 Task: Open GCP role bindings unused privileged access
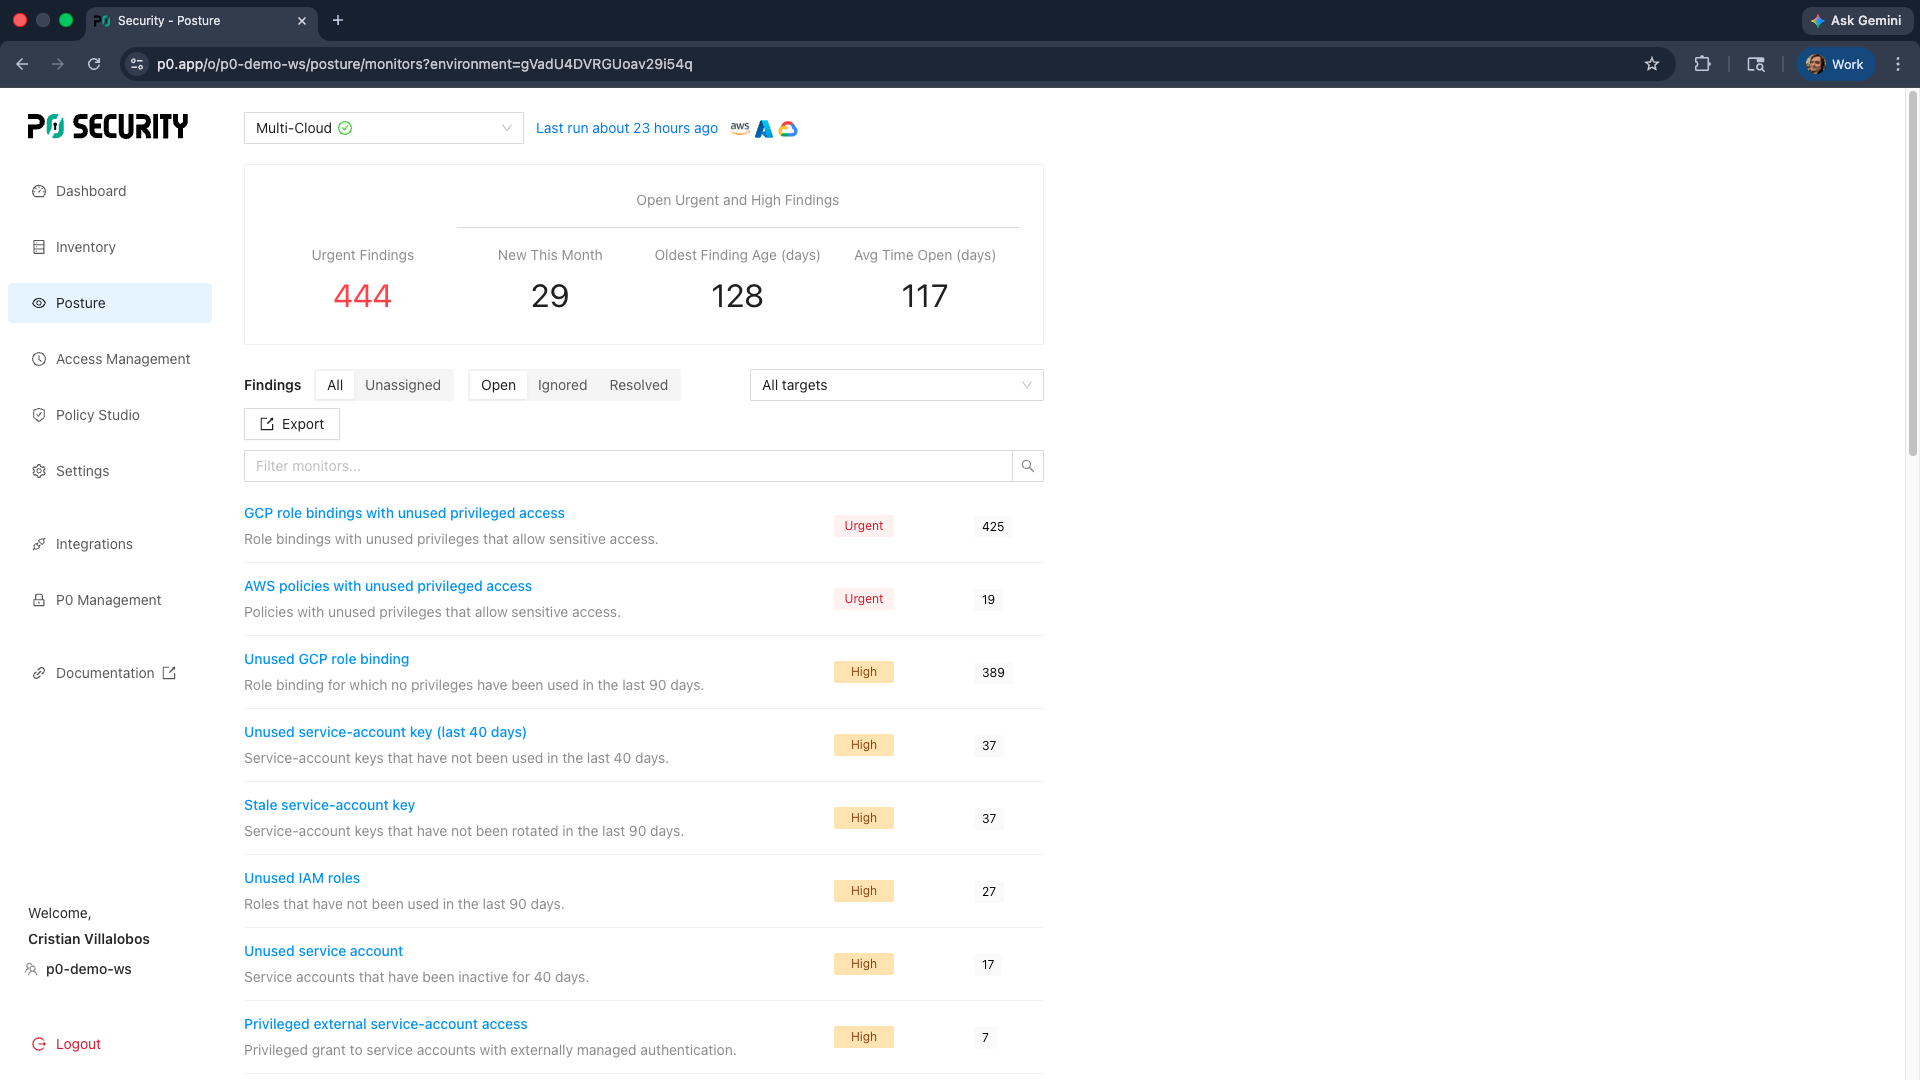click(x=404, y=513)
